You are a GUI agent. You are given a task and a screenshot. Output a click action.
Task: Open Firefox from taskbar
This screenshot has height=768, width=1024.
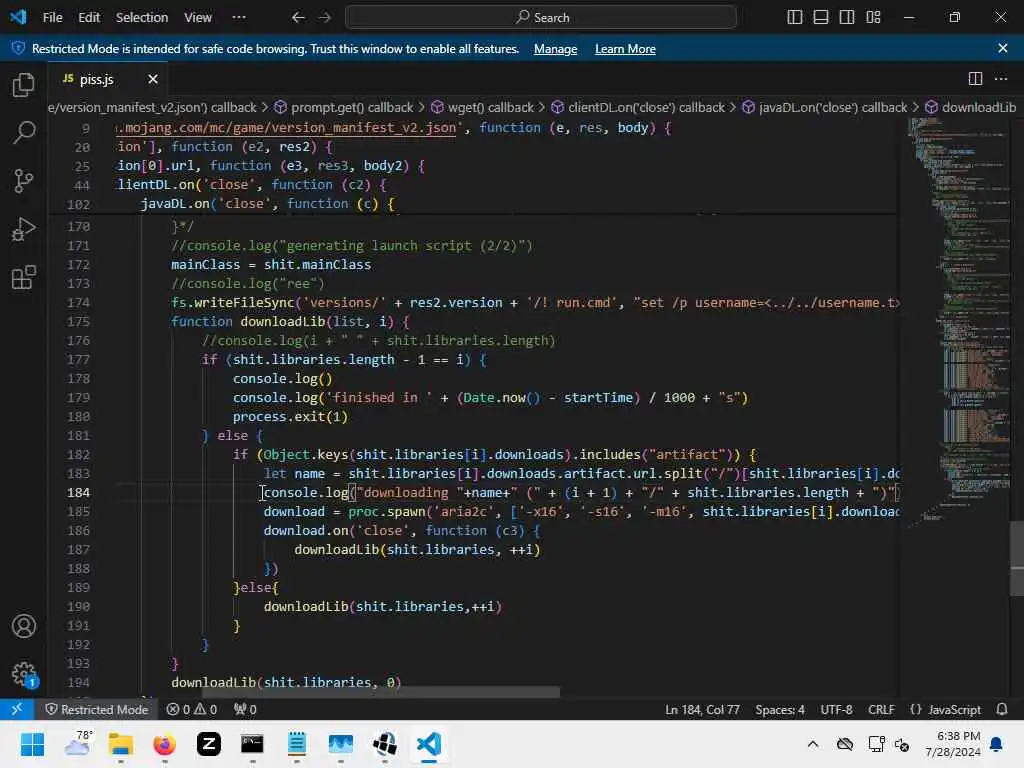[165, 744]
